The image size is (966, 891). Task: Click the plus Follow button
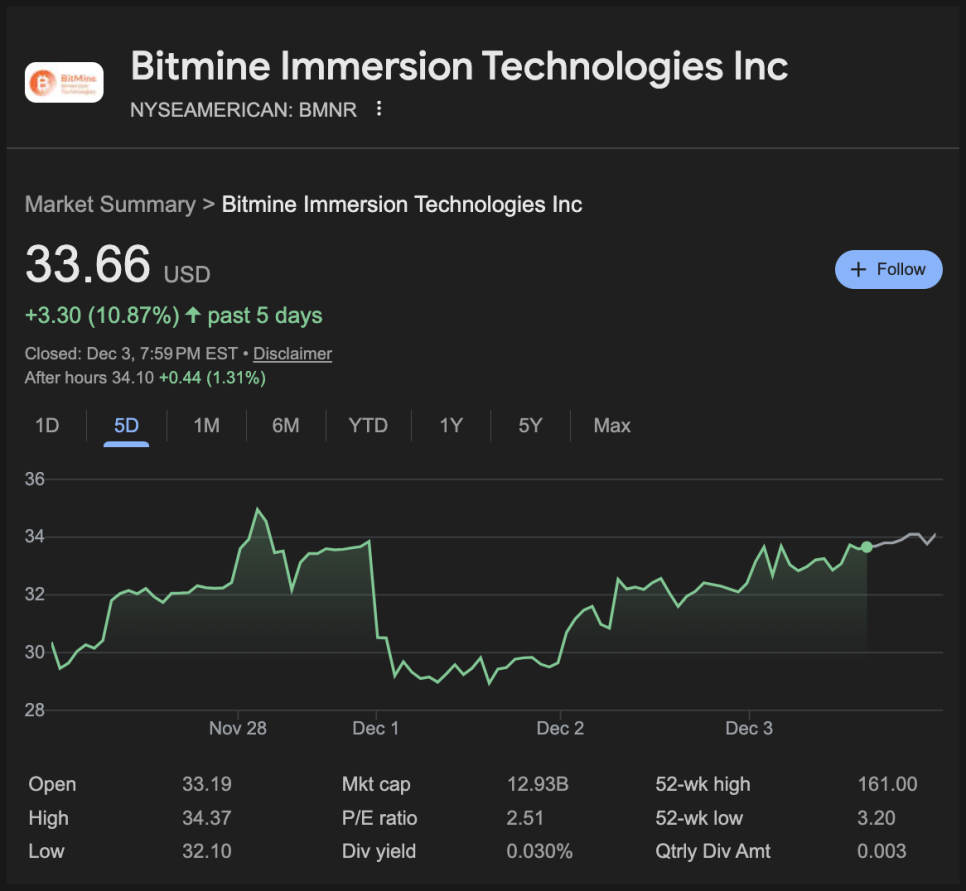(888, 269)
